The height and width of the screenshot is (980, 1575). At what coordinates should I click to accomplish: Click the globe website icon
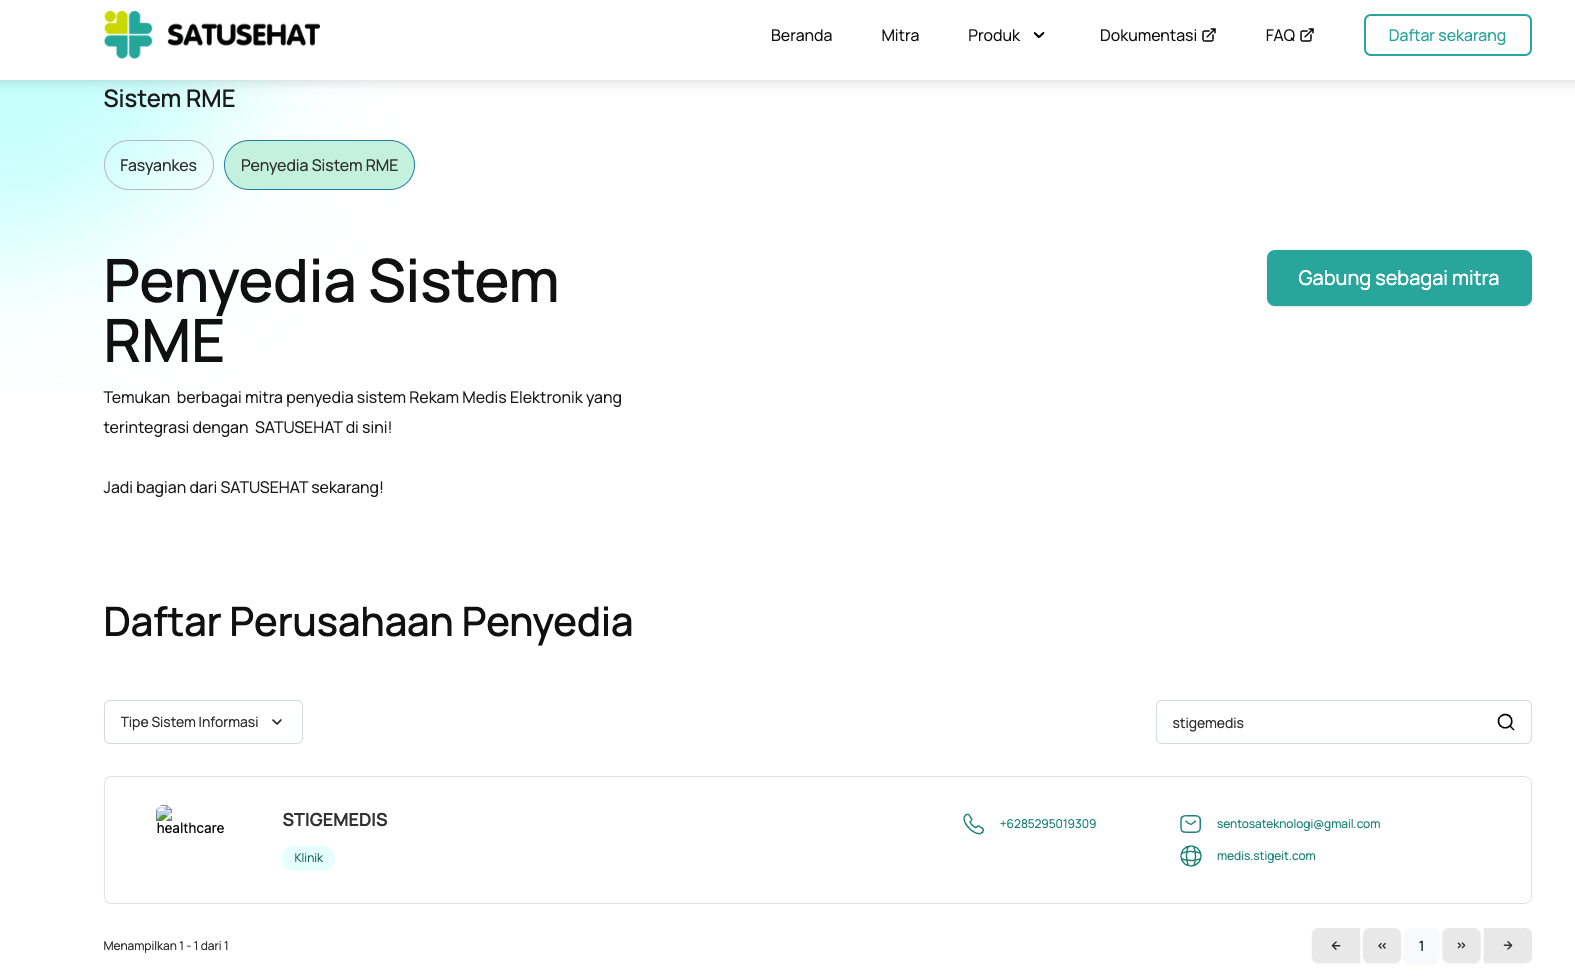click(1190, 856)
